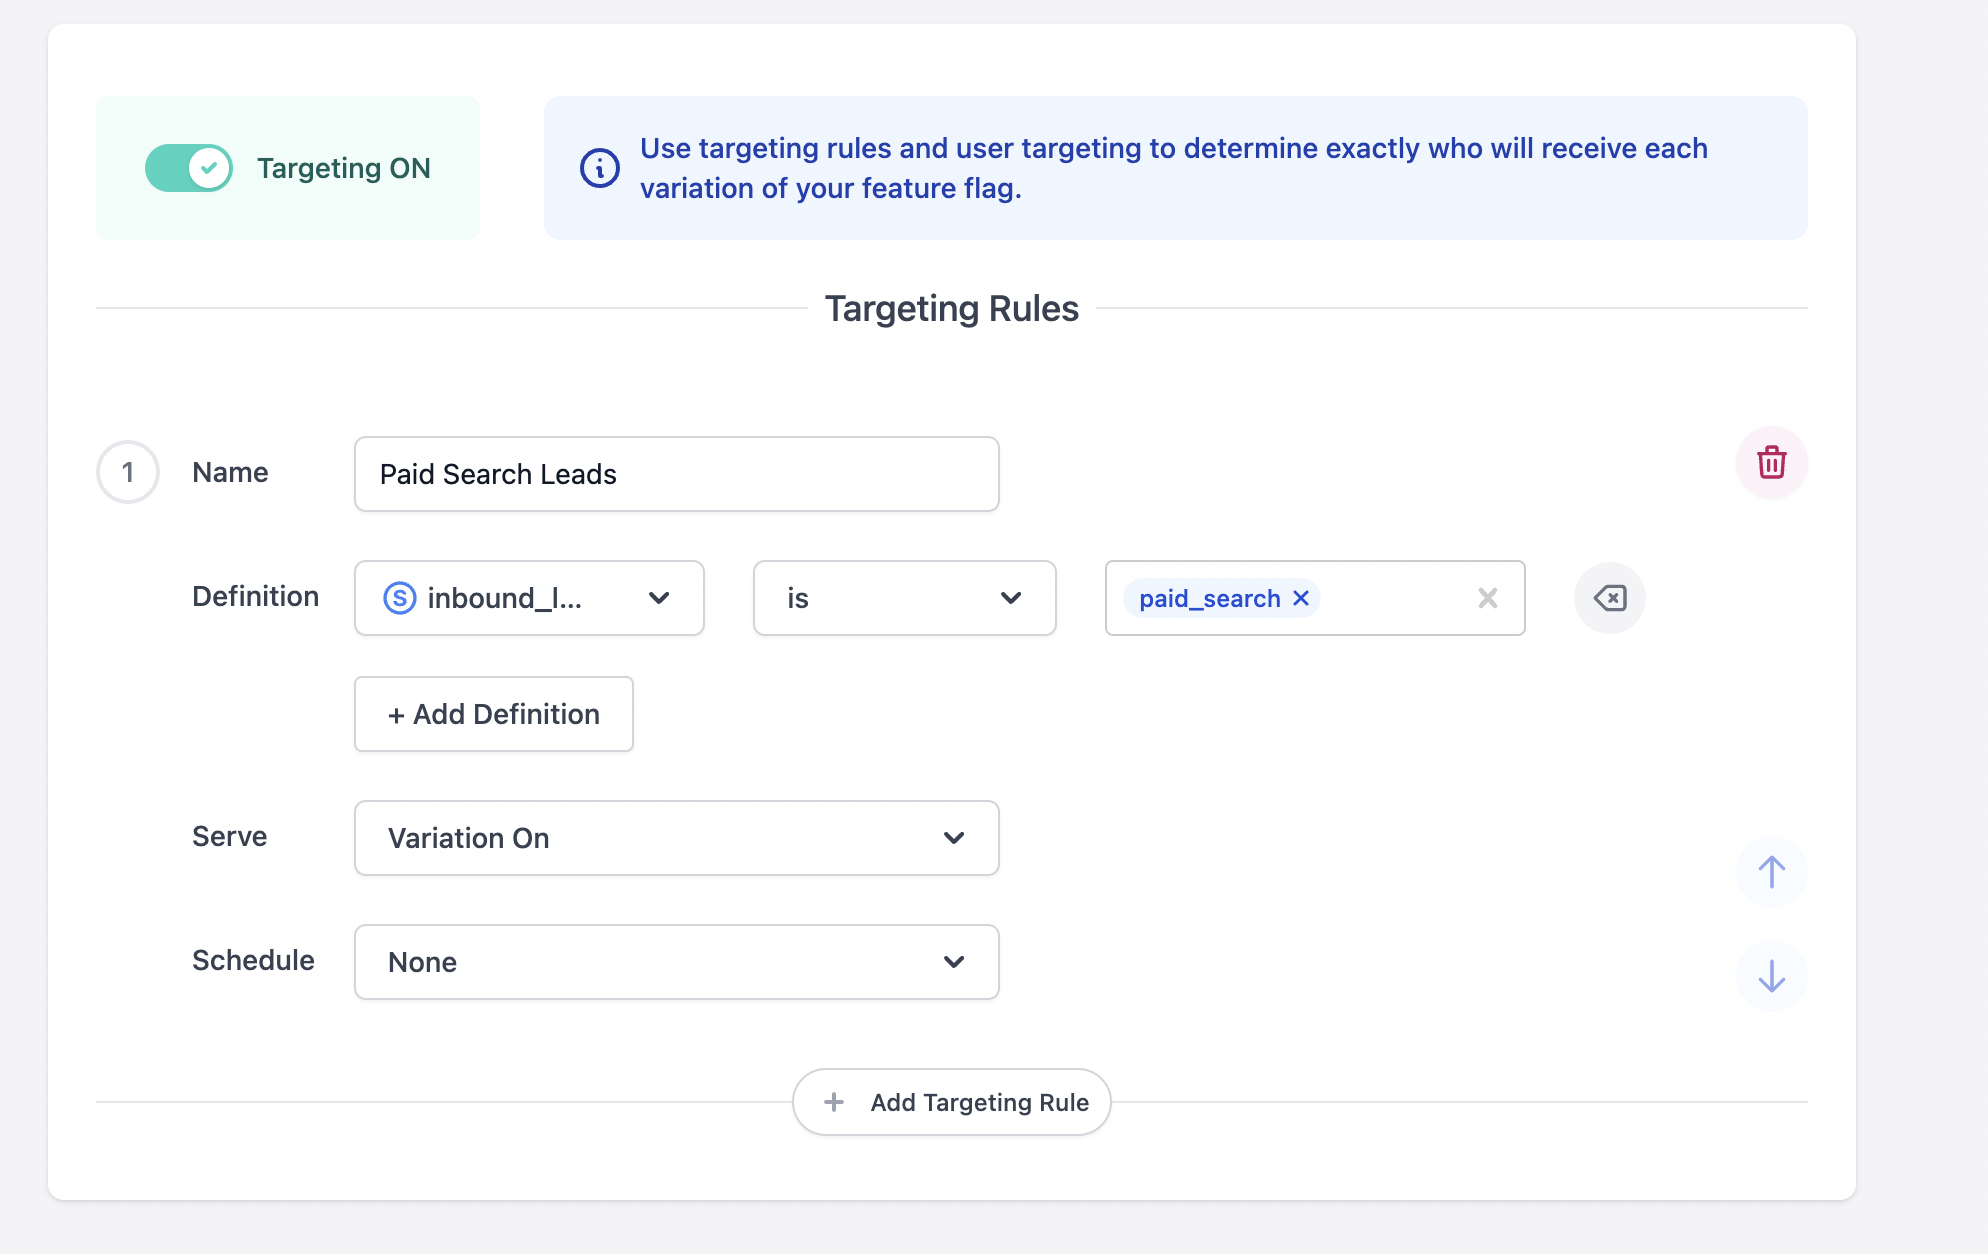Open the inbound_l attribute dropdown
1988x1254 pixels.
[528, 598]
